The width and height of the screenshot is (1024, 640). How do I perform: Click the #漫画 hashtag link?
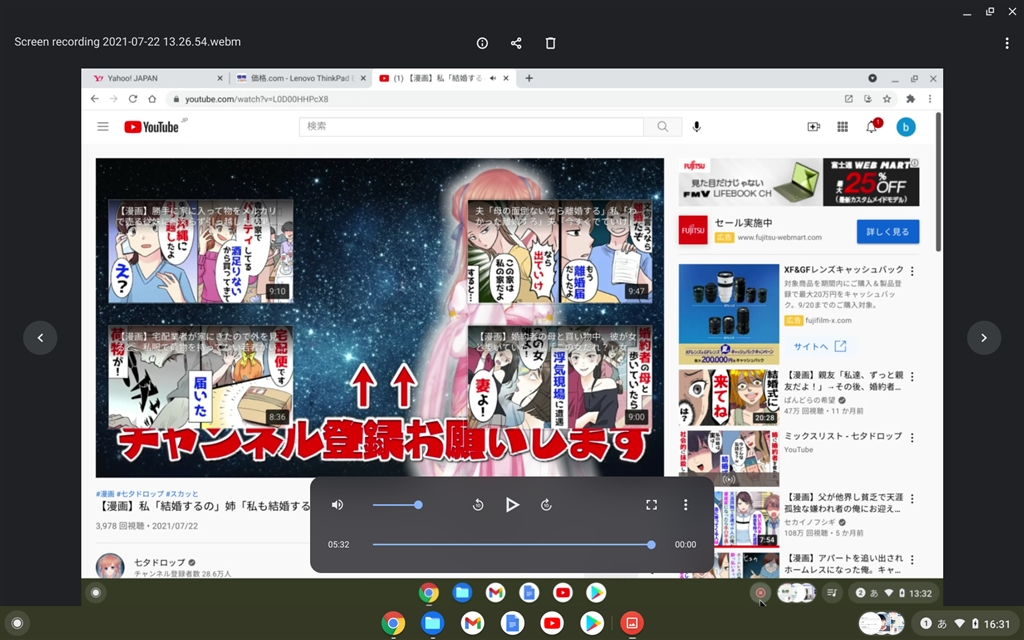104,494
